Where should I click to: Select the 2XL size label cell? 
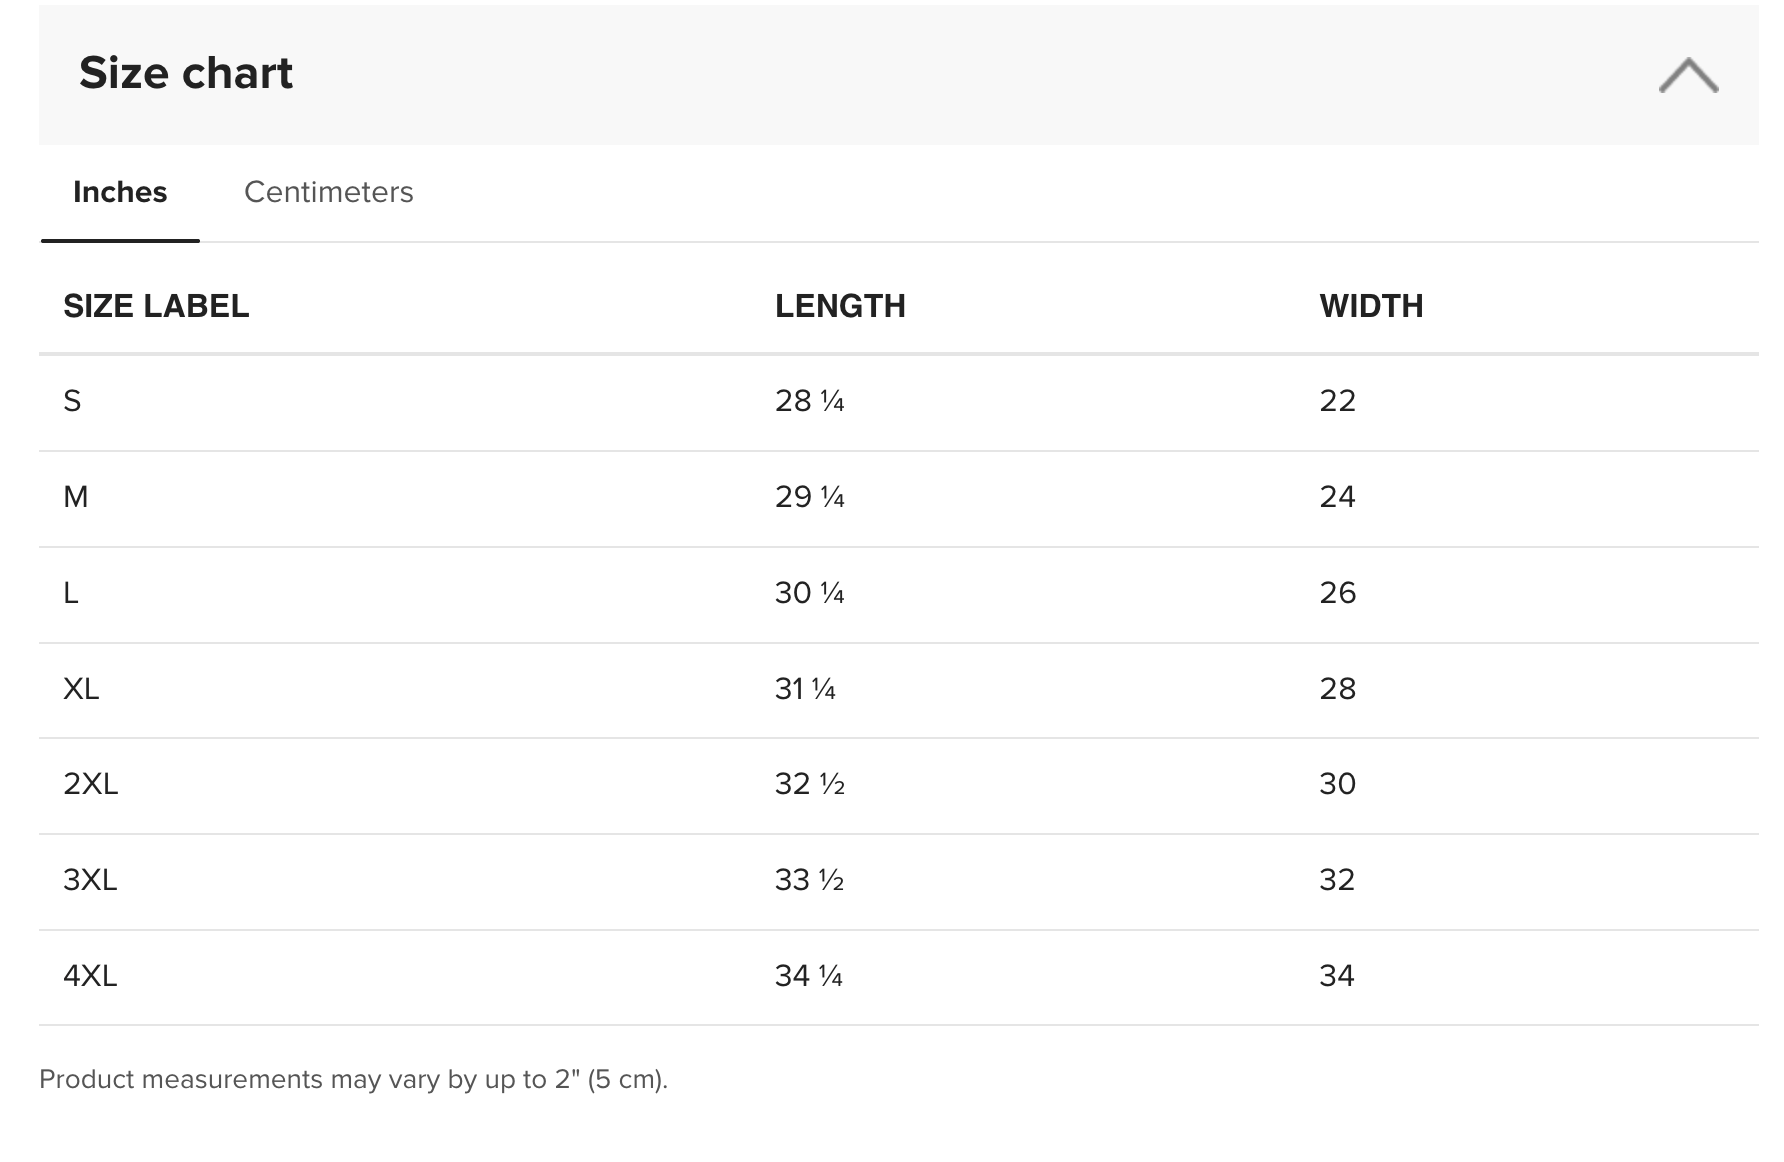click(x=91, y=784)
